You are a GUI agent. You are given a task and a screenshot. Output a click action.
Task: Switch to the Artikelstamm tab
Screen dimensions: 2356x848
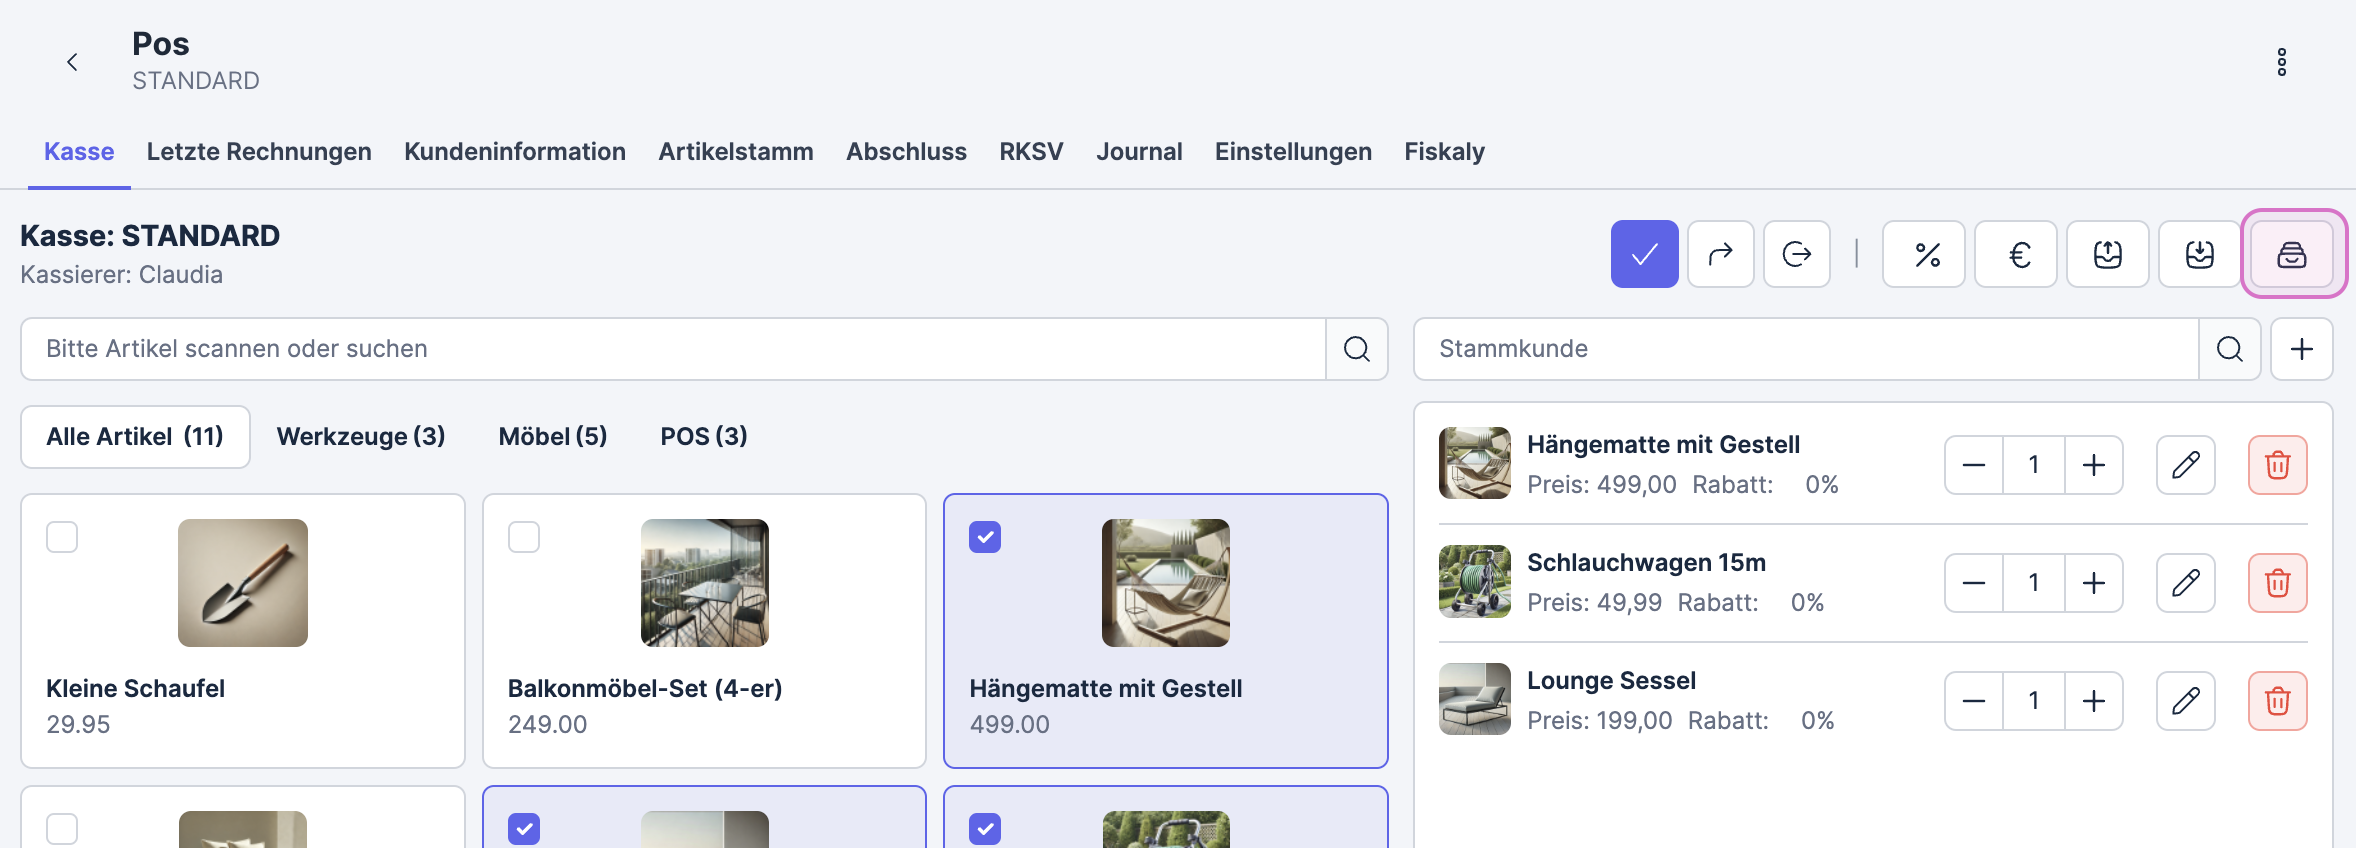pyautogui.click(x=735, y=152)
